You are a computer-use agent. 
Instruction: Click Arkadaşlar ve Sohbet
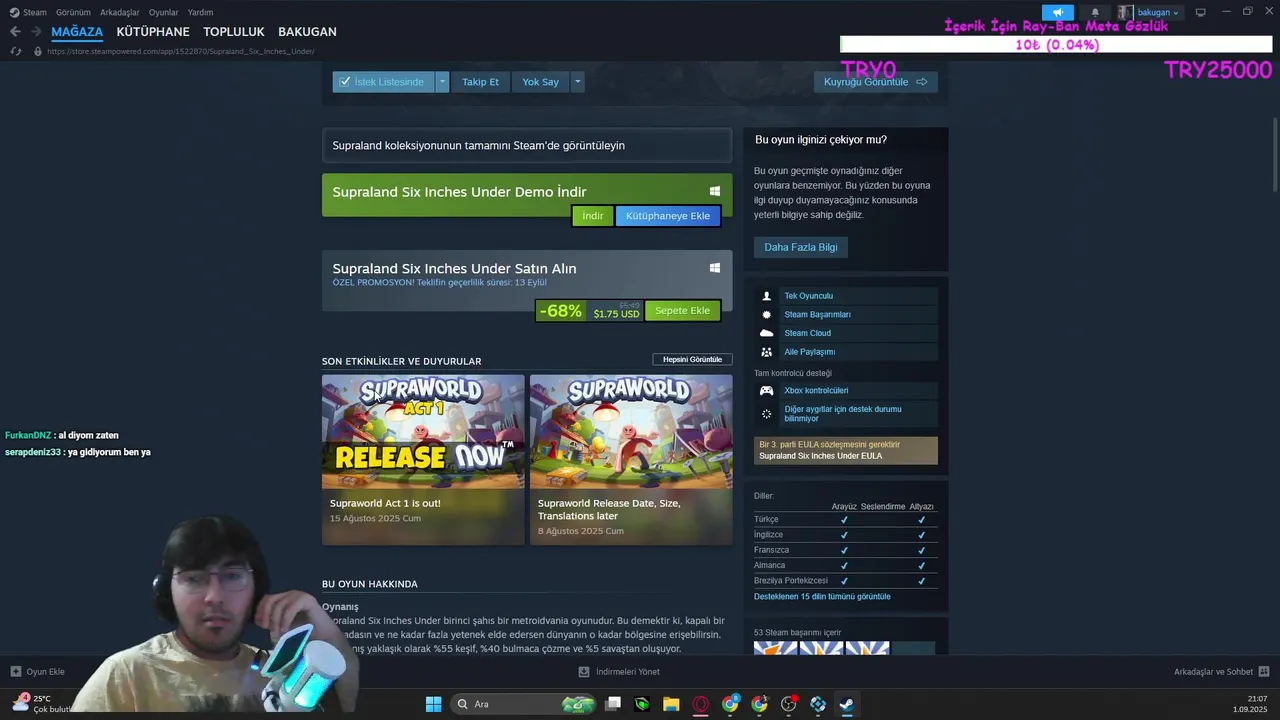(1213, 672)
